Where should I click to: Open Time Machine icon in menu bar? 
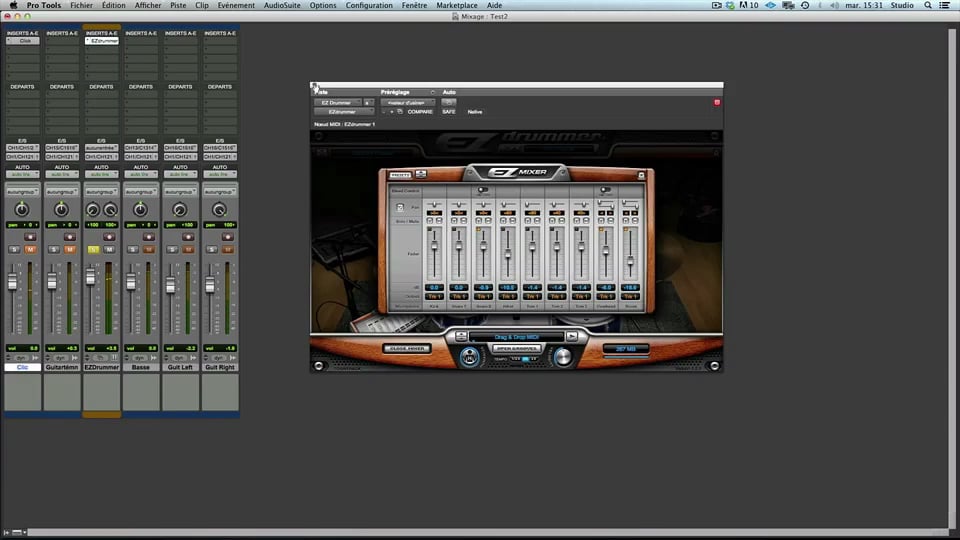[x=804, y=5]
